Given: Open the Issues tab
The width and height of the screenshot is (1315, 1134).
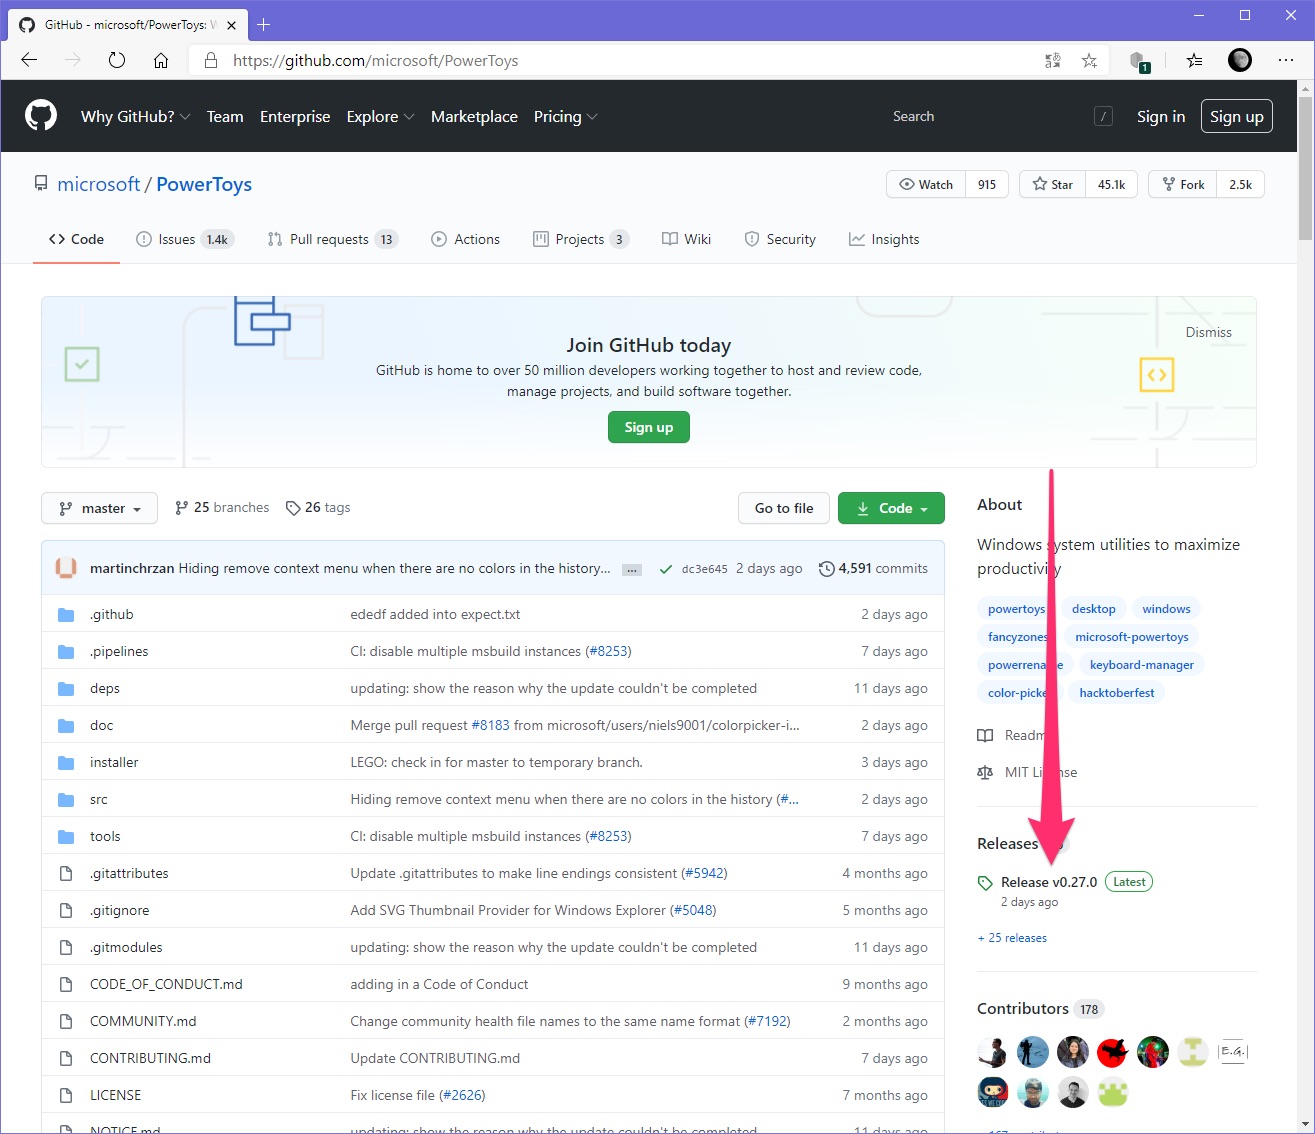Looking at the screenshot, I should point(184,239).
